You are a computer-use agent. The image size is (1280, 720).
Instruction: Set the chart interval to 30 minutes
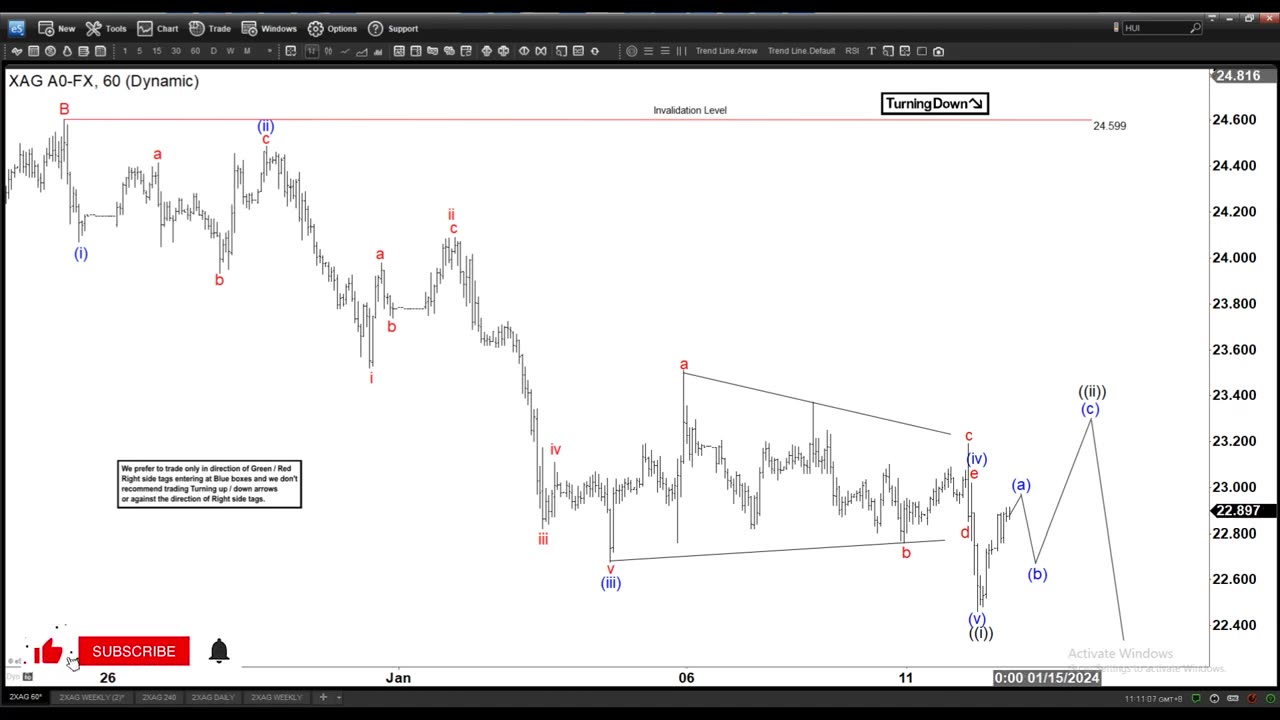point(176,51)
